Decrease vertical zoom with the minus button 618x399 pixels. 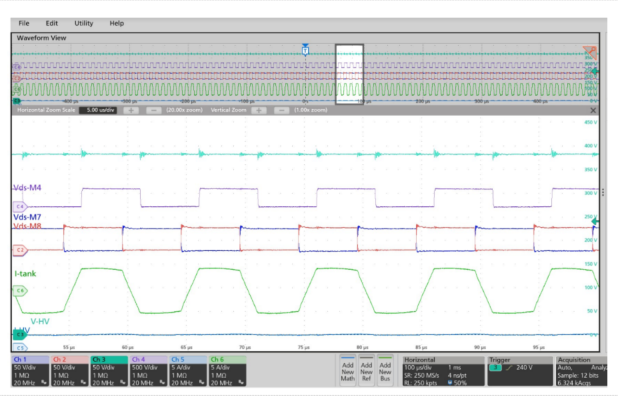(x=281, y=110)
